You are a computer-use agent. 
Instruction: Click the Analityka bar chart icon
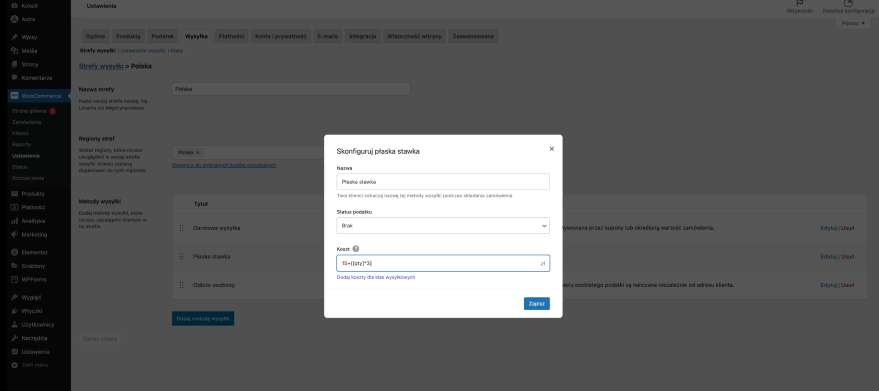15,221
